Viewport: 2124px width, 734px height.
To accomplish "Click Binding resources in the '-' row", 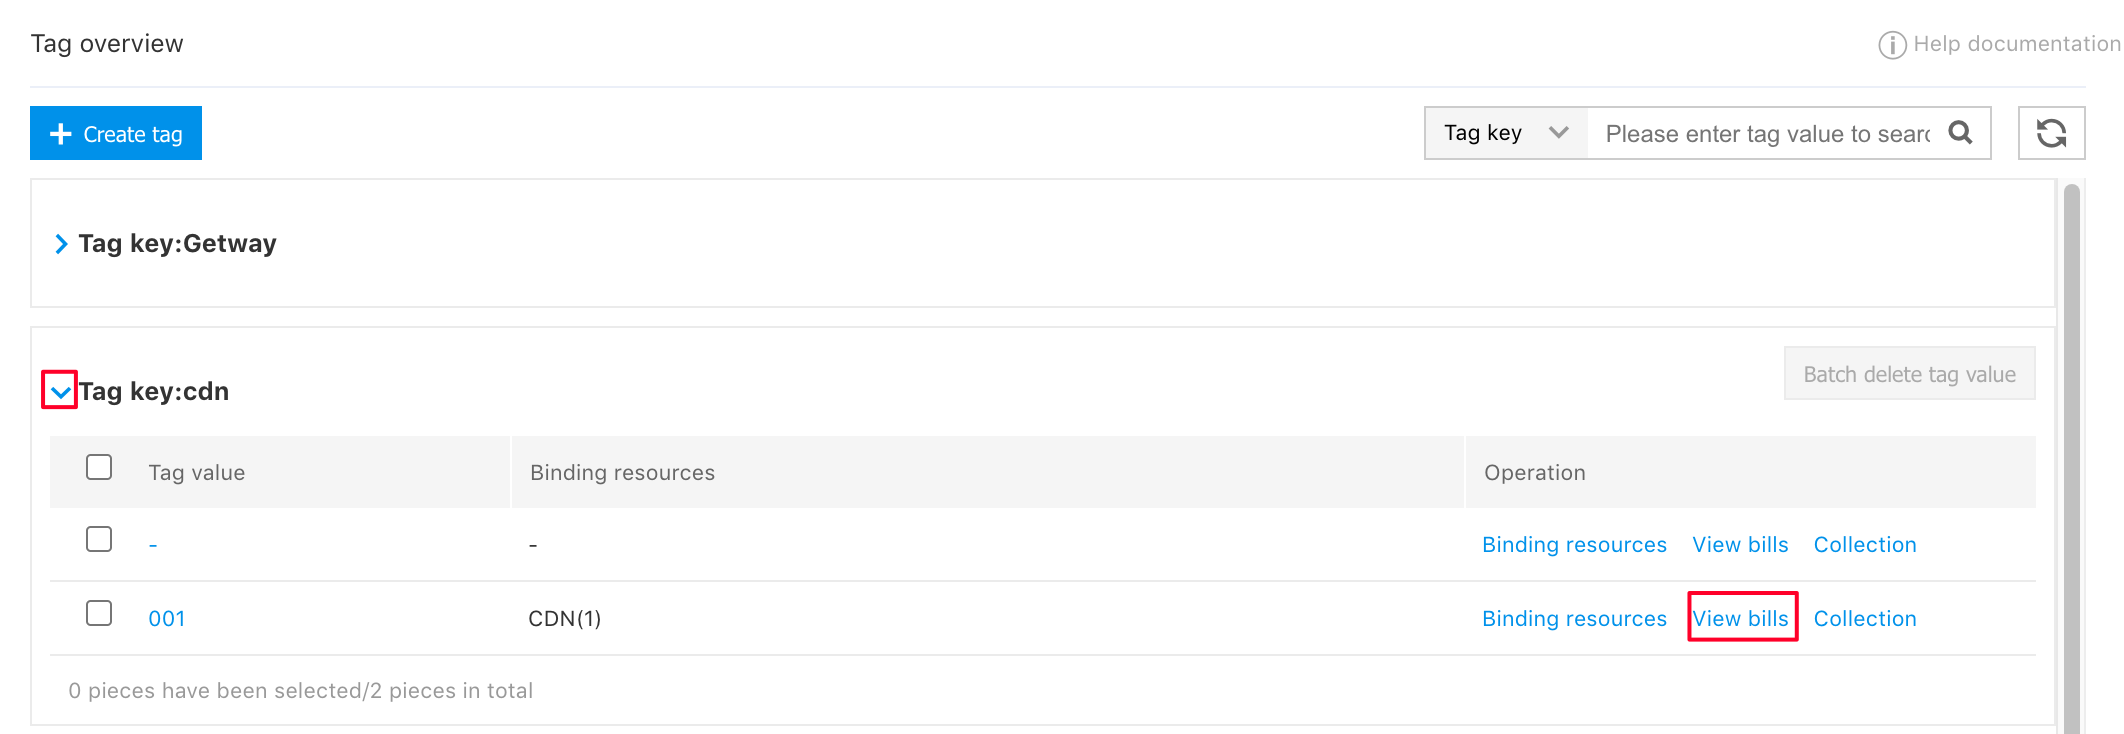I will [x=1574, y=545].
